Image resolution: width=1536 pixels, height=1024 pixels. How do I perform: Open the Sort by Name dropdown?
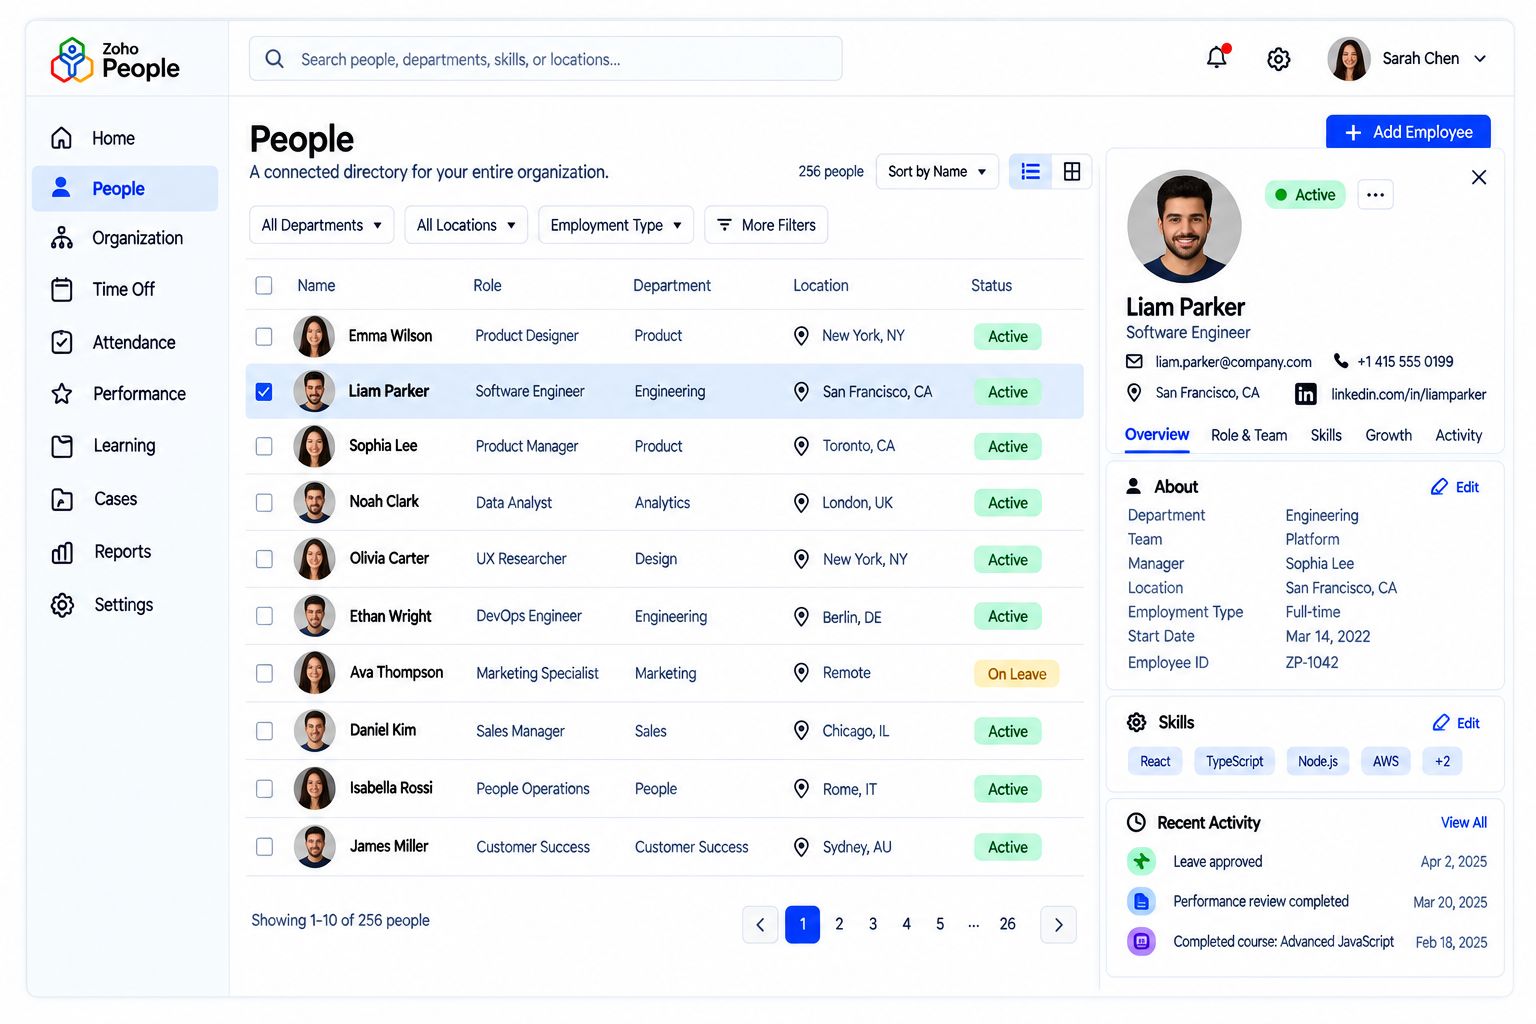pos(937,172)
